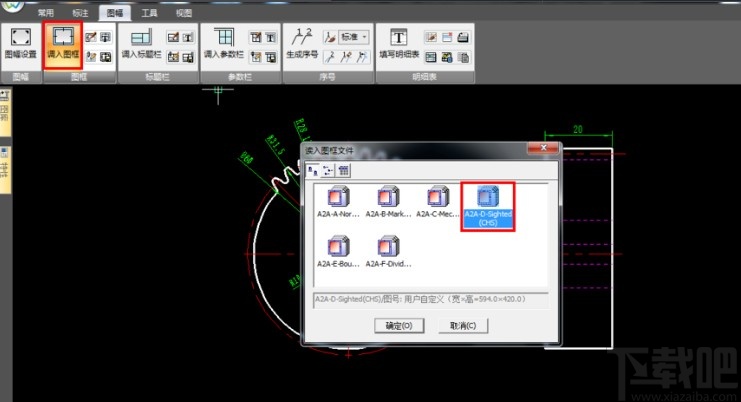Click the brush table-style icon in 明细表 group

click(431, 37)
